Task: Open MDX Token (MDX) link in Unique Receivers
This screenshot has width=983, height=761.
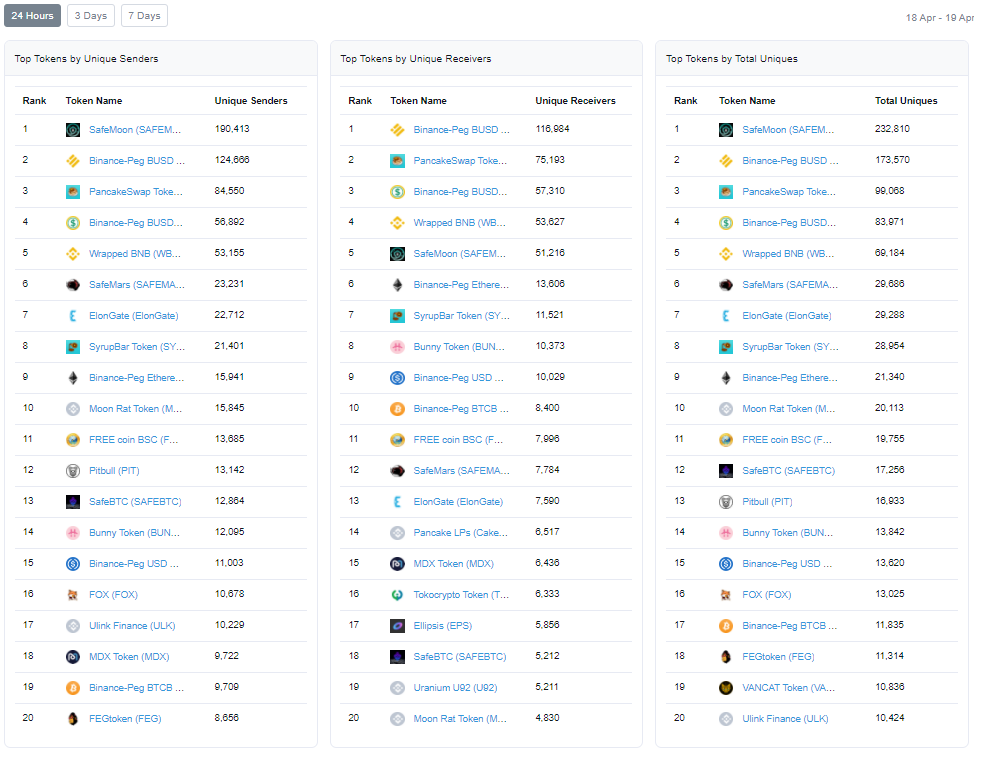Action: pos(454,564)
